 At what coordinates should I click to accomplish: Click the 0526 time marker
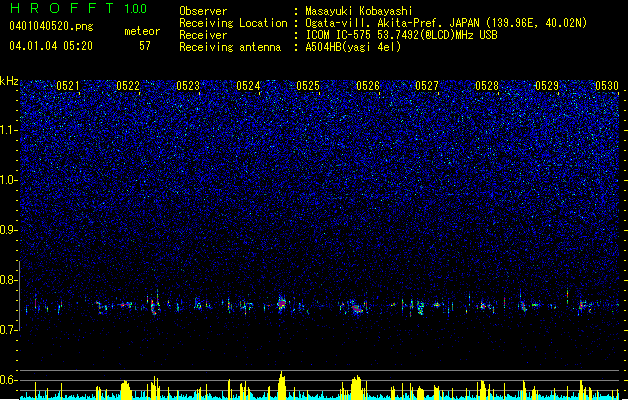[x=368, y=86]
